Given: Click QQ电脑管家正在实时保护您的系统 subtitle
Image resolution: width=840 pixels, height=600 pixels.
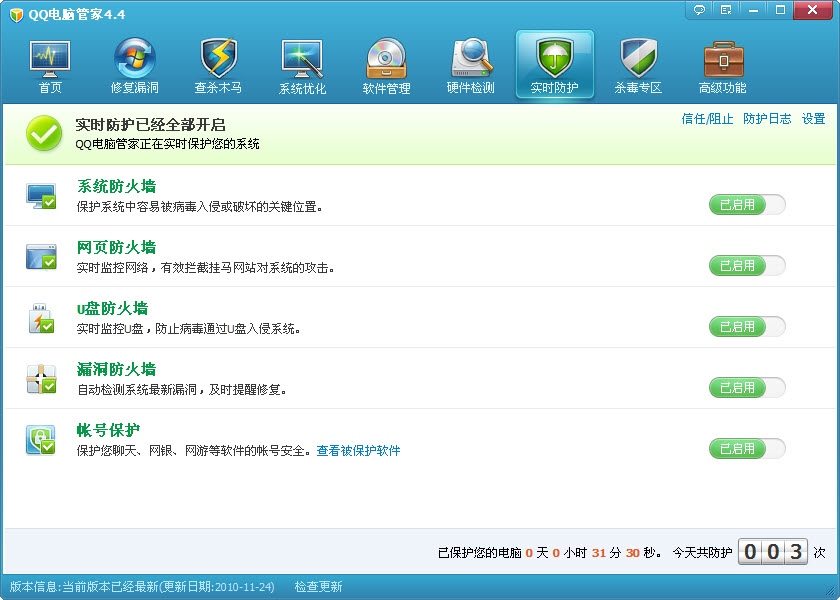Looking at the screenshot, I should (167, 144).
